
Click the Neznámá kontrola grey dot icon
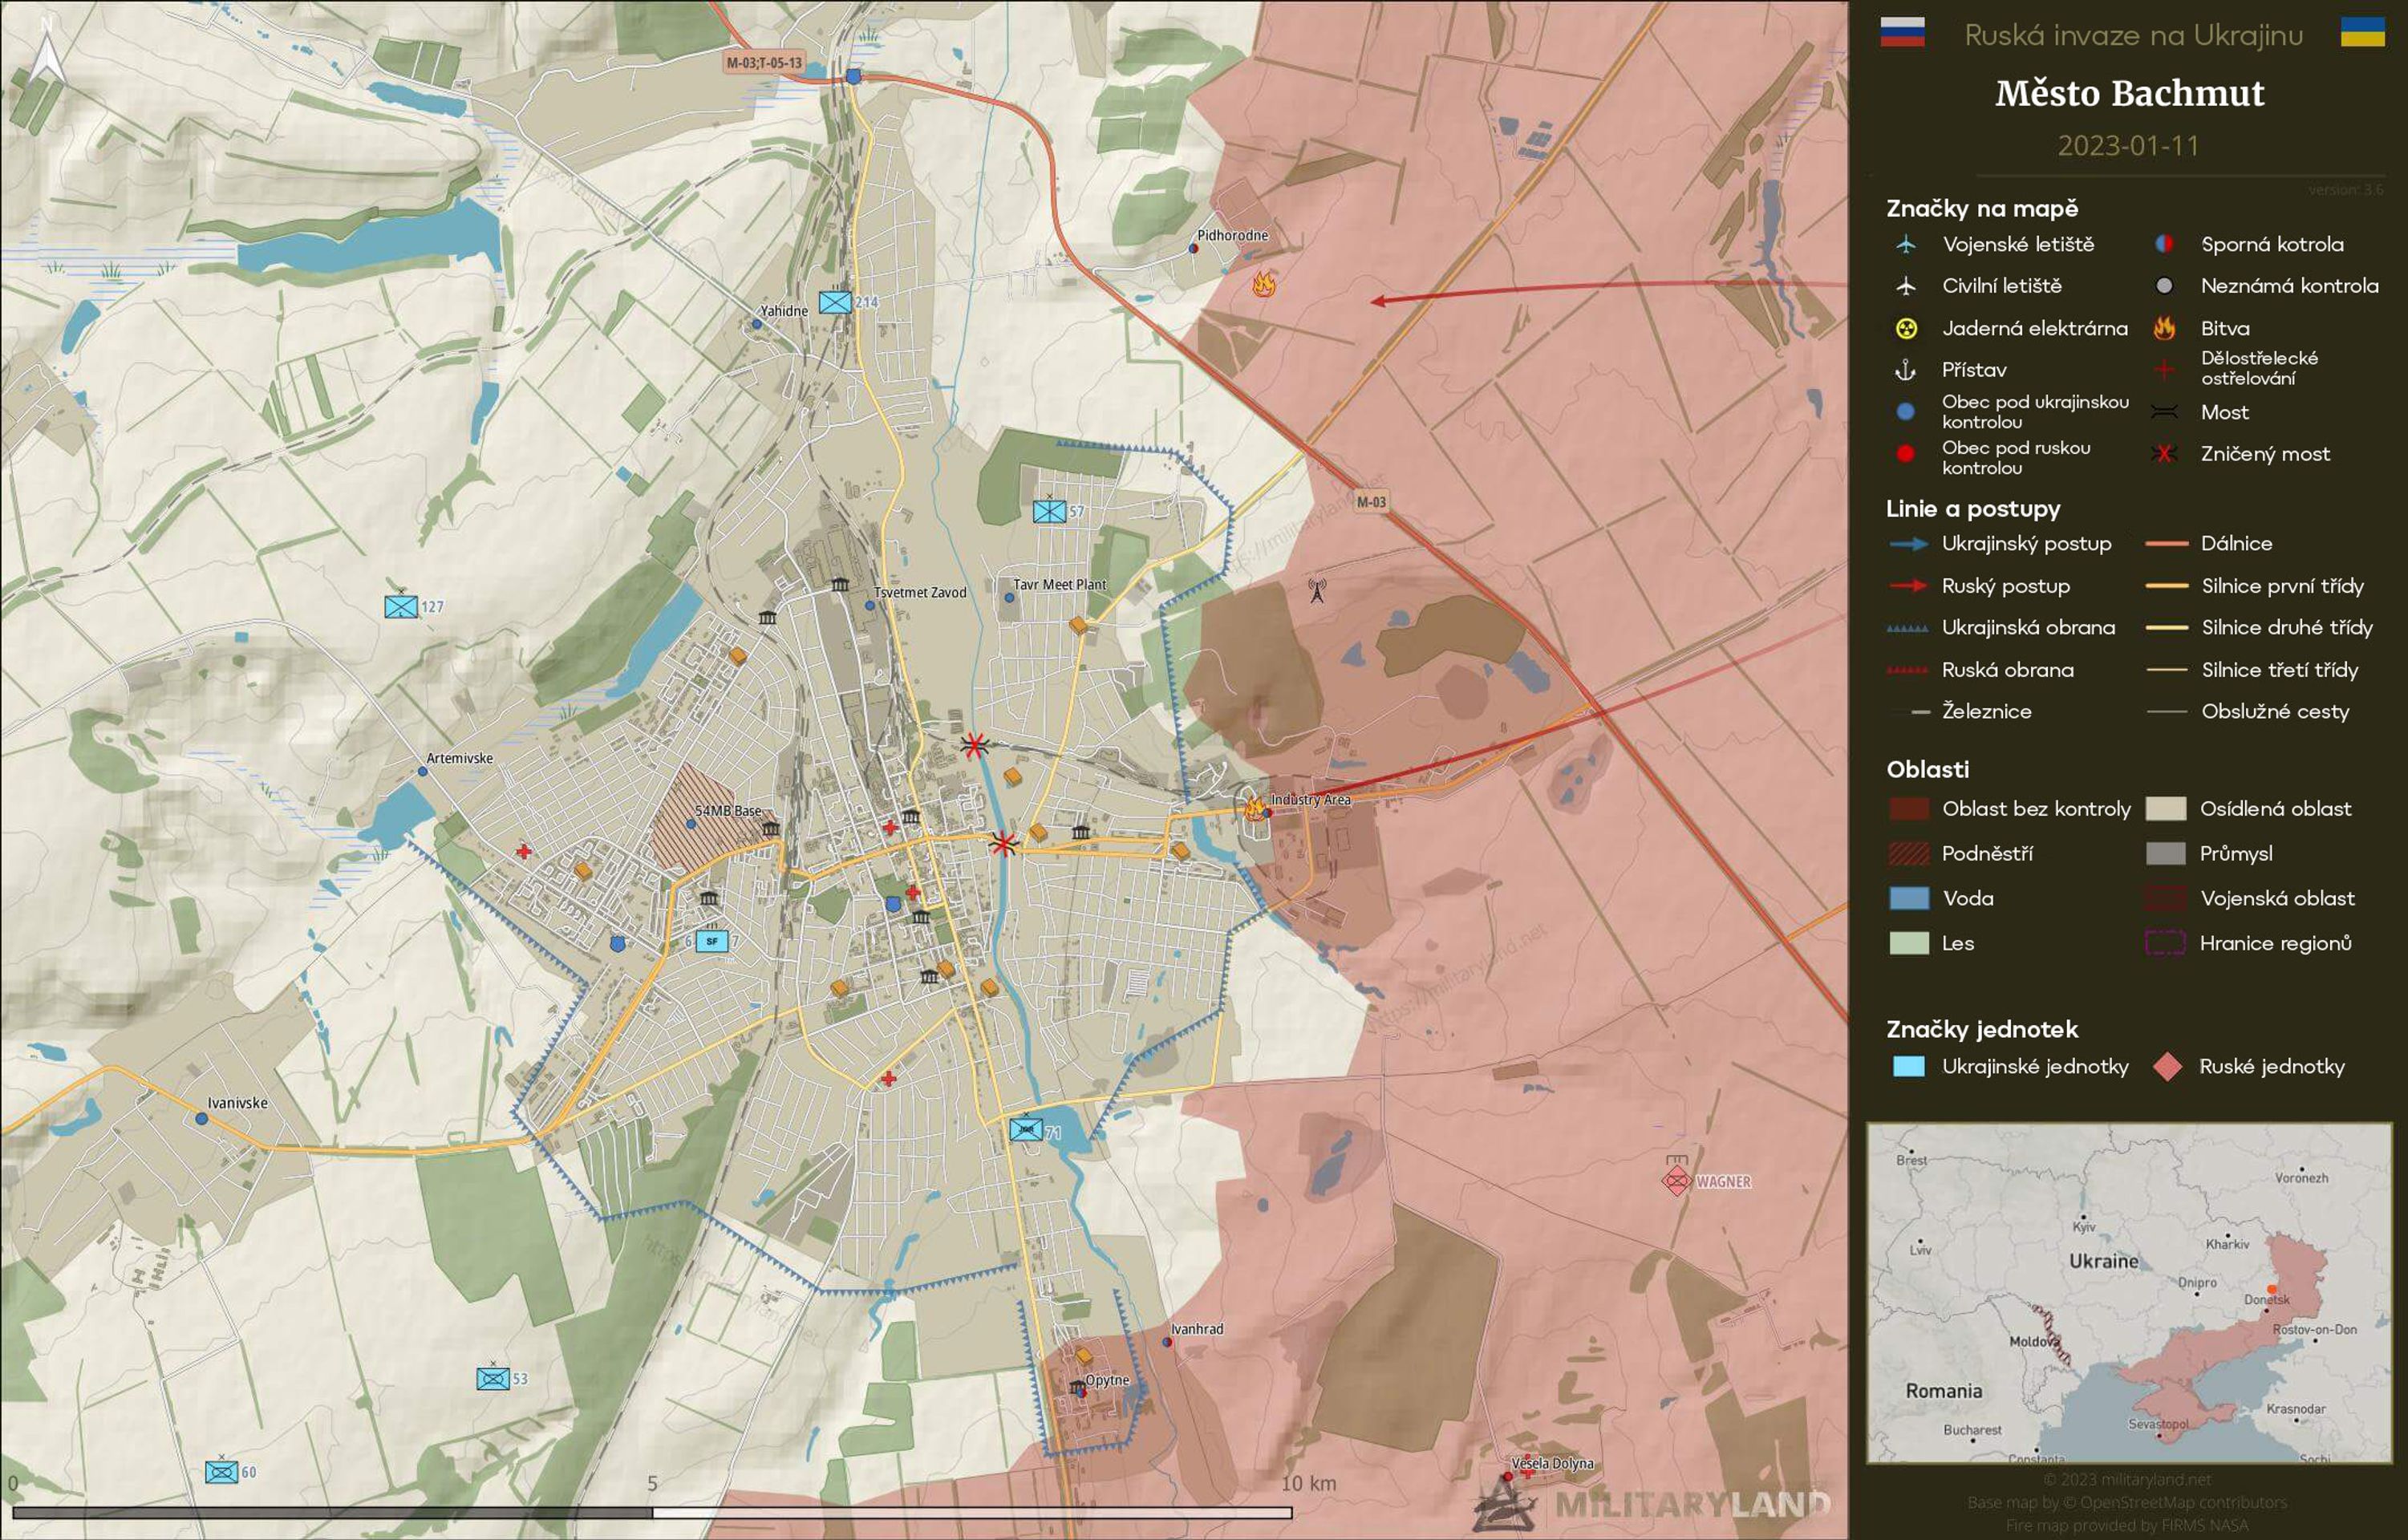click(2164, 286)
